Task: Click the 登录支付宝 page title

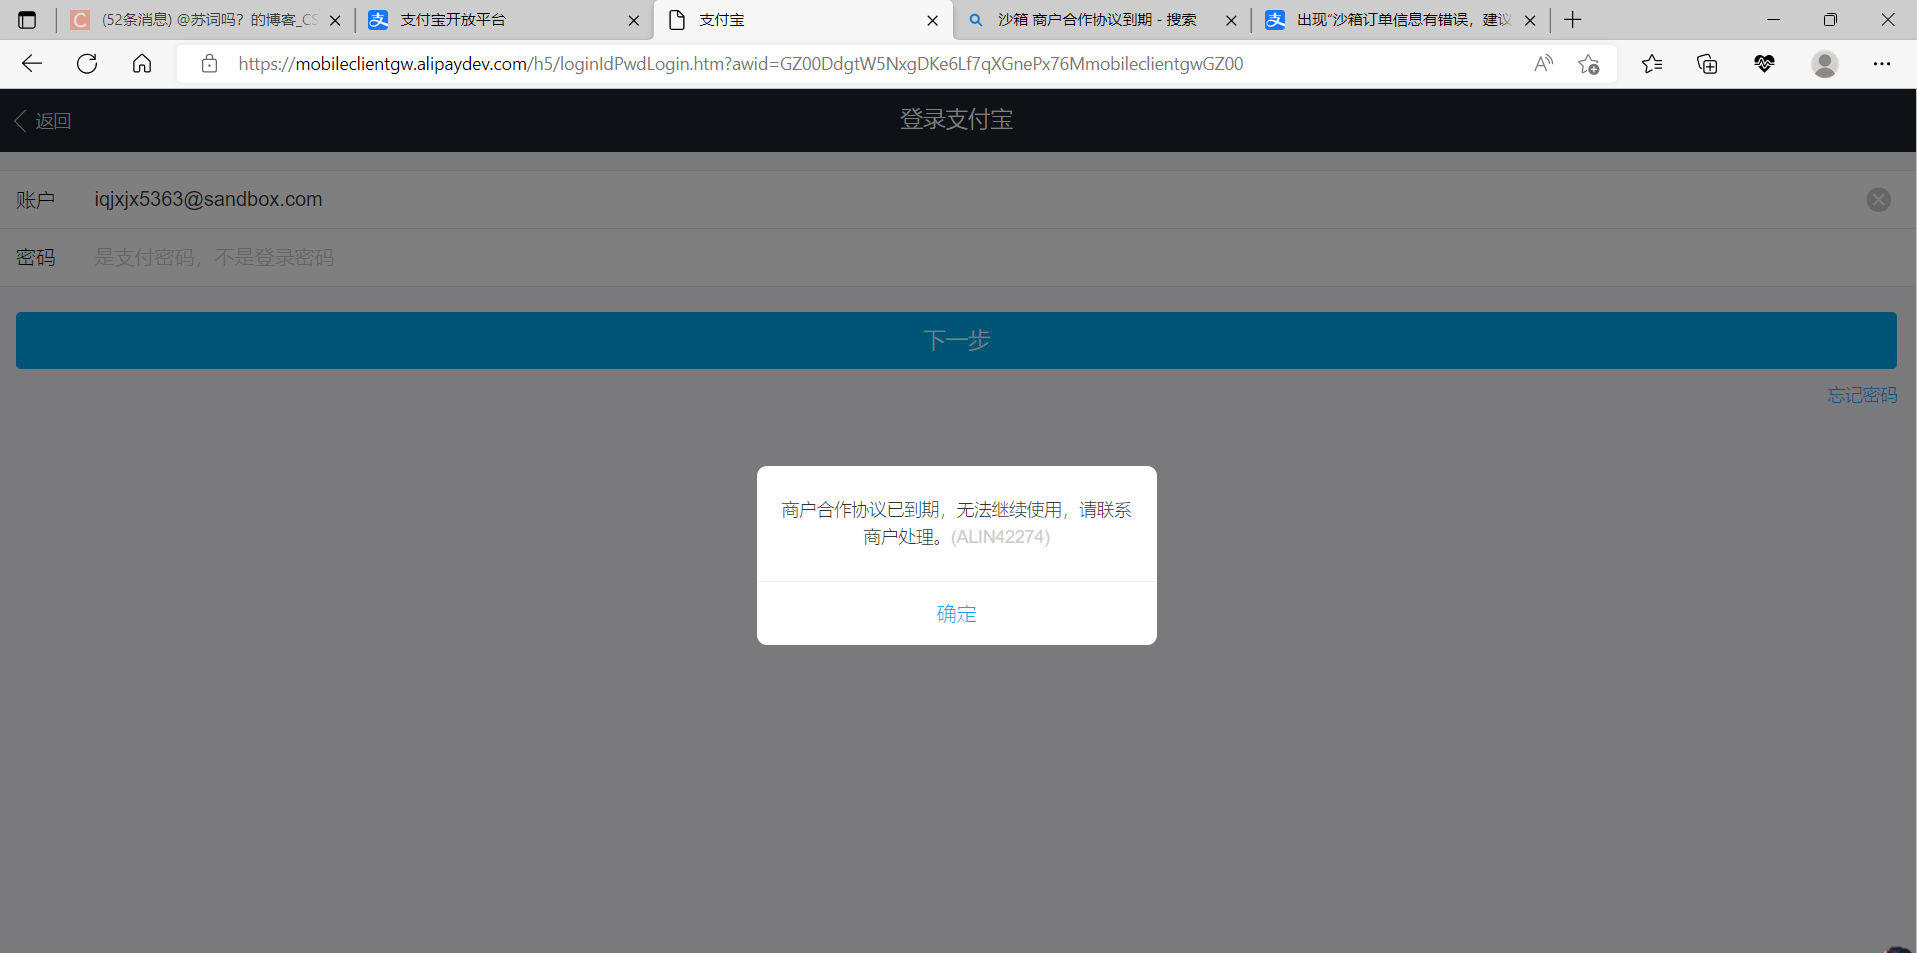Action: [x=956, y=119]
